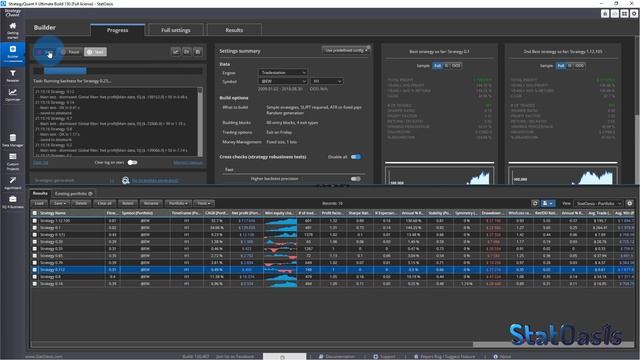Open the Engine dropdown

[282, 73]
